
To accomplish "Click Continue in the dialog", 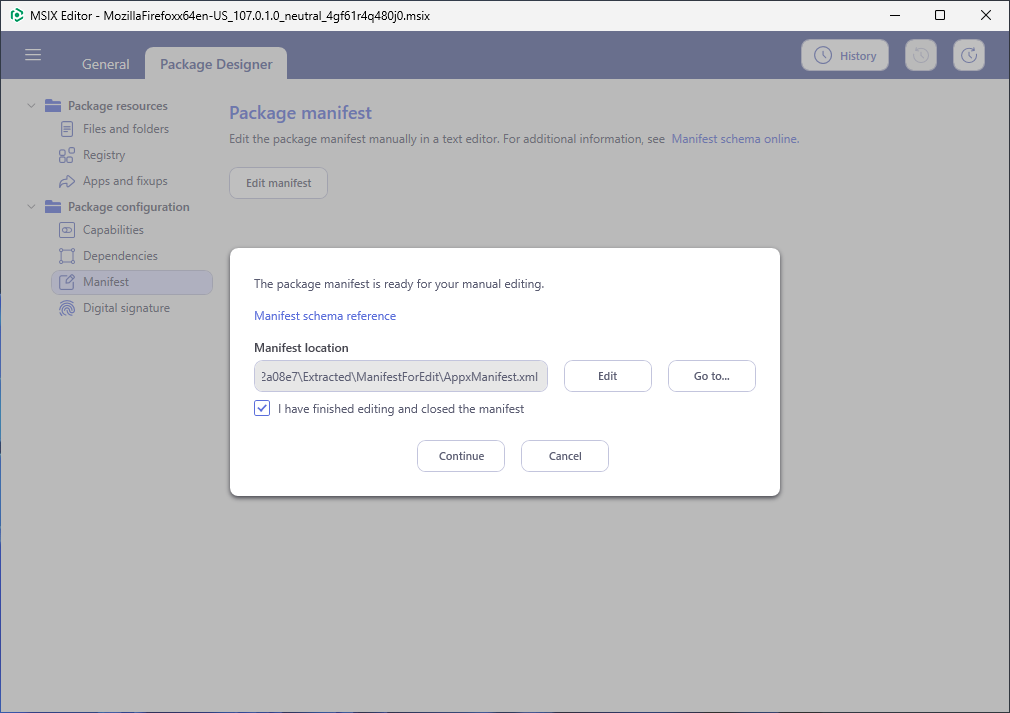I will pyautogui.click(x=461, y=456).
